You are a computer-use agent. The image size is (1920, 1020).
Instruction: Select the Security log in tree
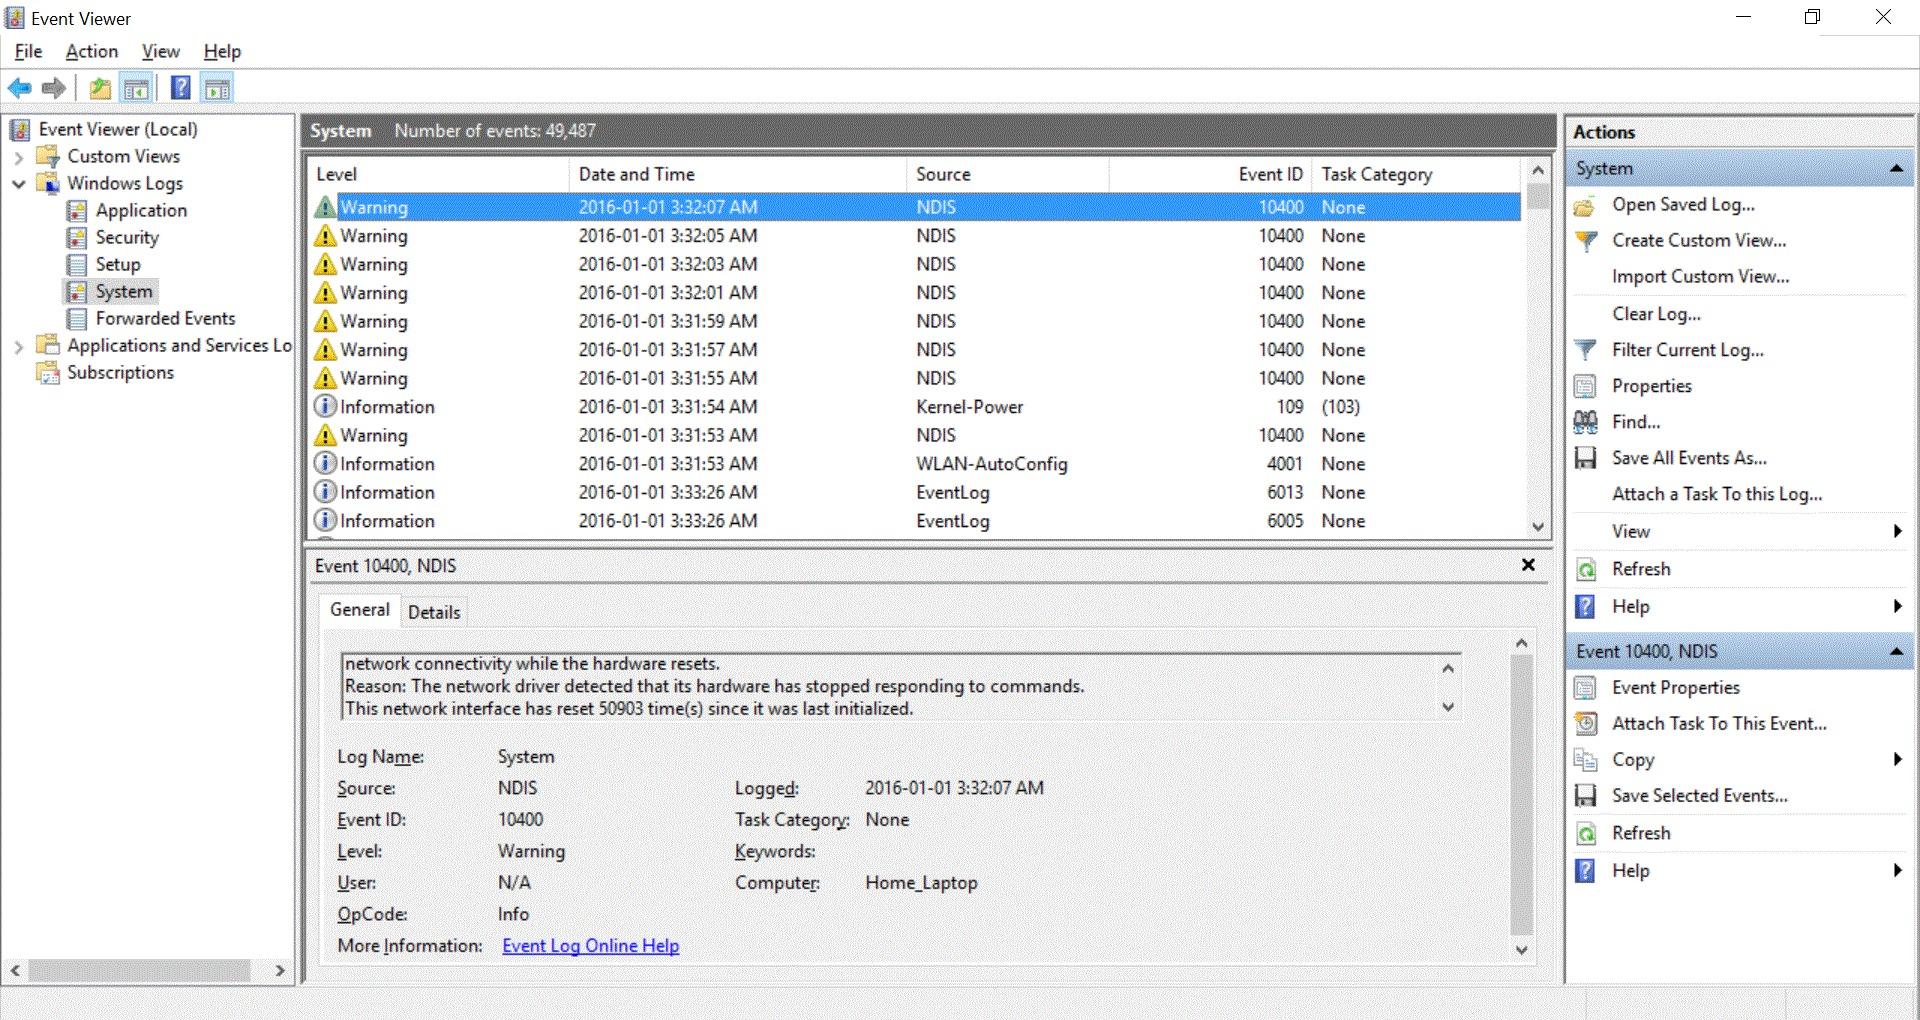(x=127, y=238)
